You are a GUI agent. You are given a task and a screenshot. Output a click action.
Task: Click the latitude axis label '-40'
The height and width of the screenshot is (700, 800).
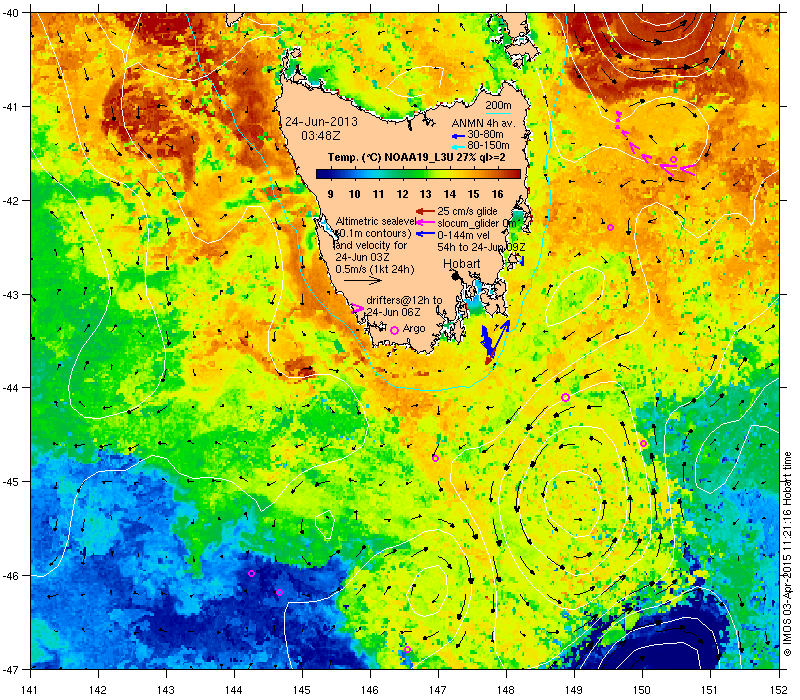point(10,13)
